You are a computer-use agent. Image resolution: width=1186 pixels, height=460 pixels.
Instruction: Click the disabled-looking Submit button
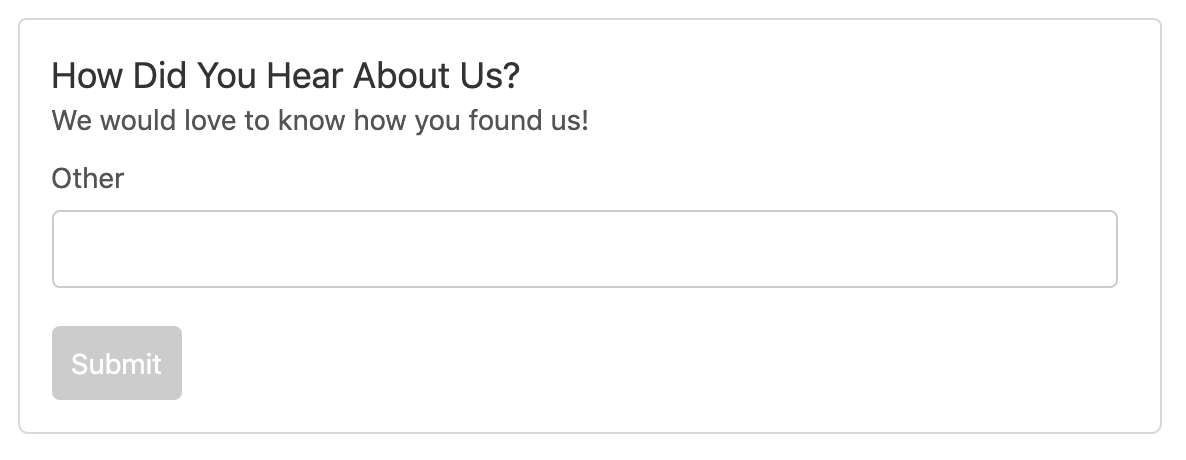(x=116, y=363)
